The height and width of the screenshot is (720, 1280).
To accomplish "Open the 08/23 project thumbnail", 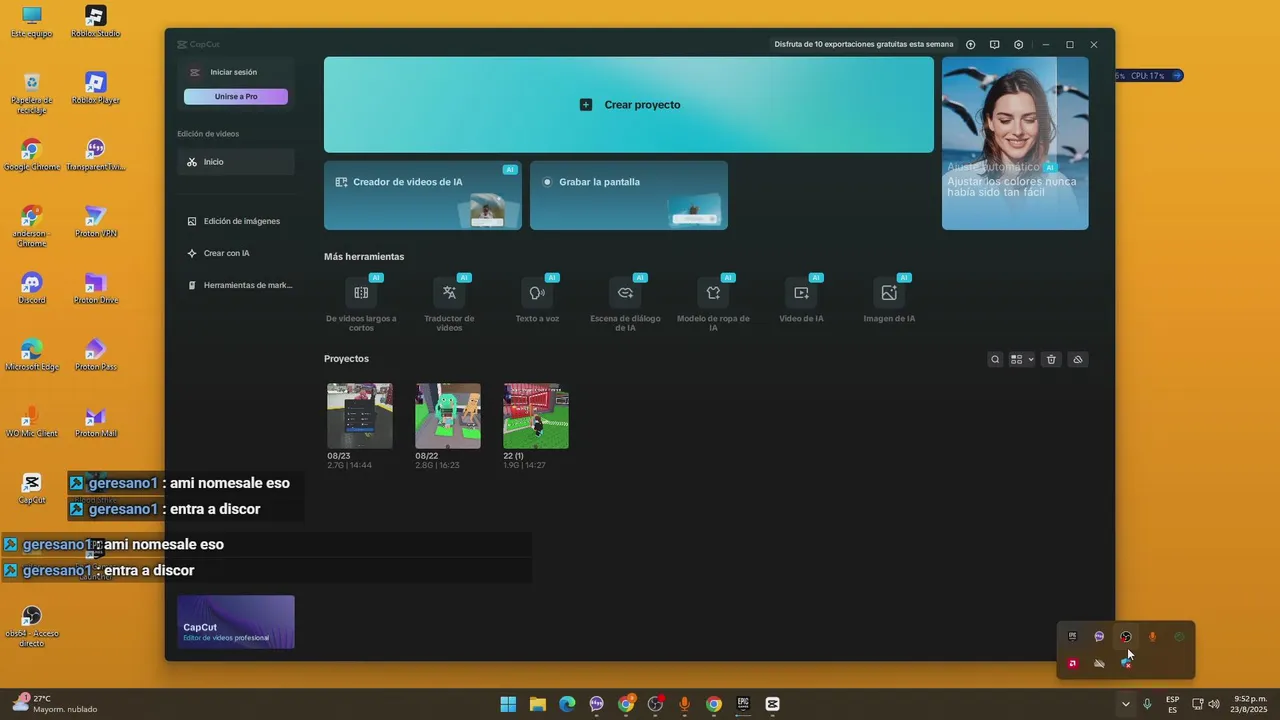I will pyautogui.click(x=360, y=416).
